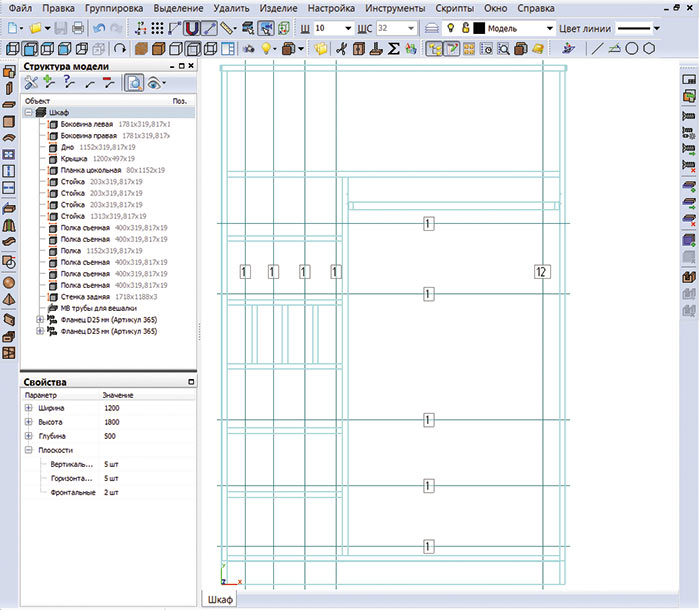Screen dimensions: 700x610
Task: Expand the Ширина property row
Action: (x=28, y=408)
